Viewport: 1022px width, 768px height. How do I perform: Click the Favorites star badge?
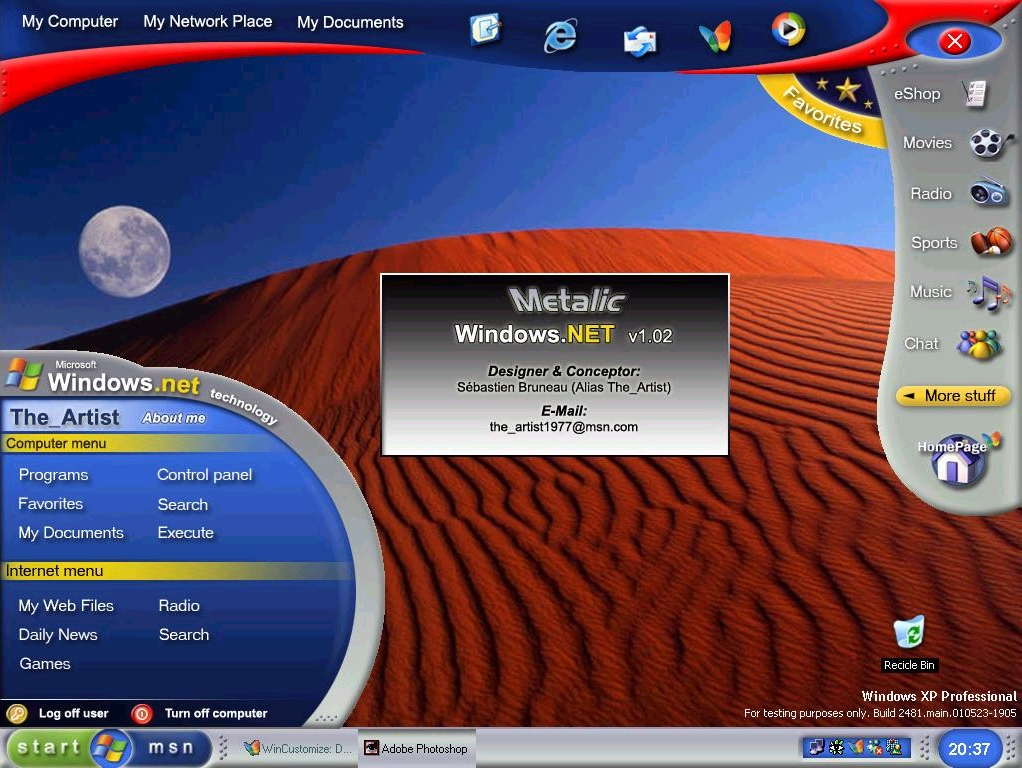coord(826,106)
